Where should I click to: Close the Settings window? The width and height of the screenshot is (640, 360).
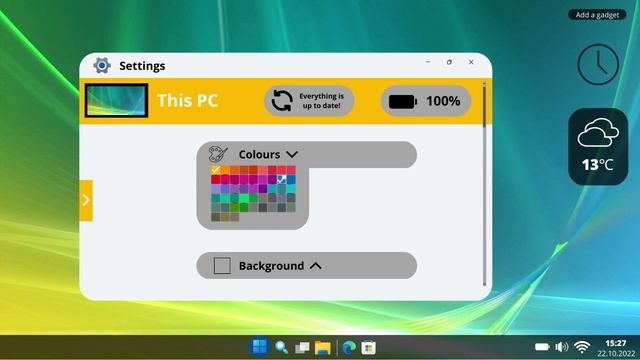[x=471, y=62]
